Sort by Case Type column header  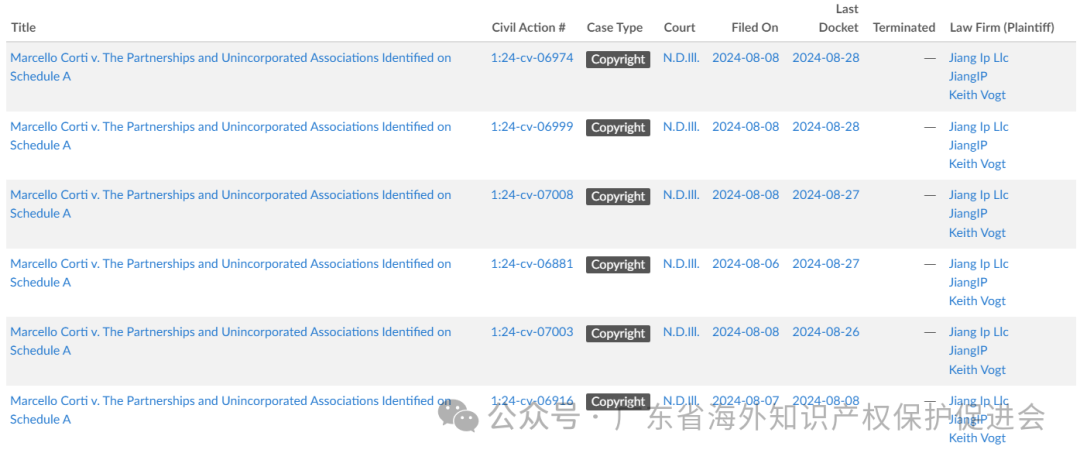click(614, 28)
